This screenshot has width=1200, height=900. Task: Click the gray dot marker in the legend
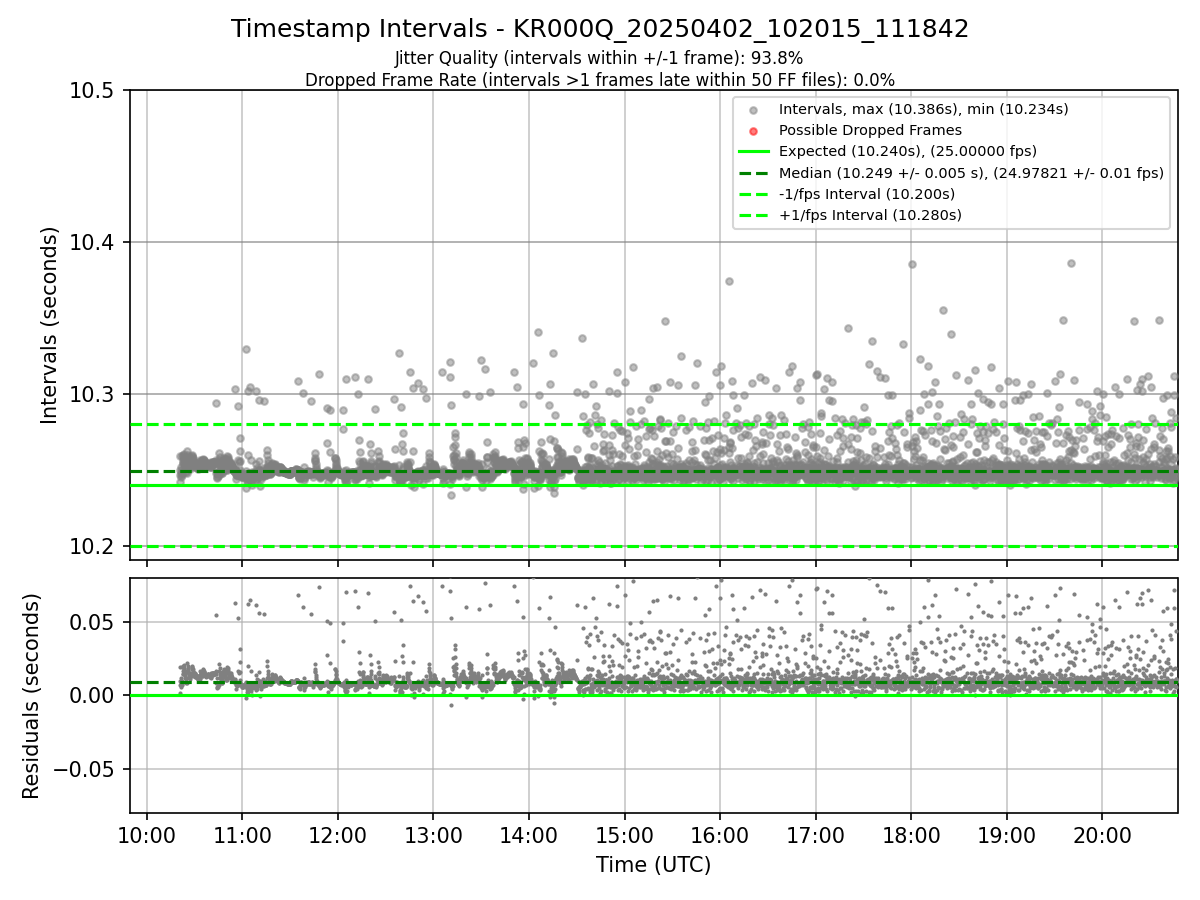754,110
